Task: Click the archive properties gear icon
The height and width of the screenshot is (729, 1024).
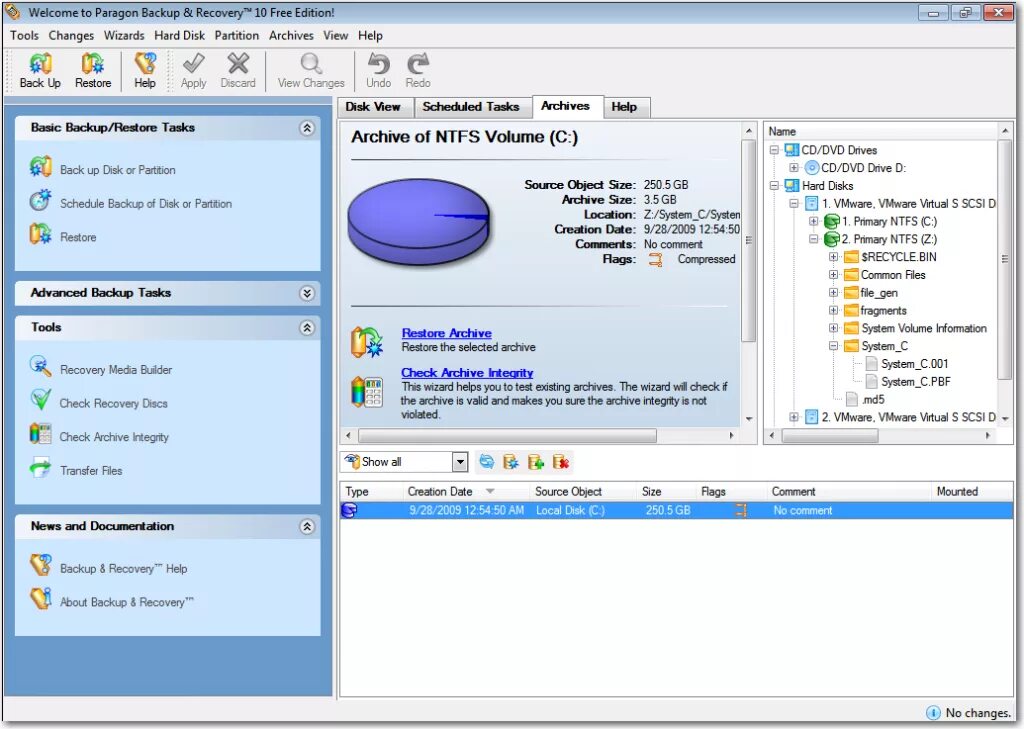Action: [x=511, y=462]
